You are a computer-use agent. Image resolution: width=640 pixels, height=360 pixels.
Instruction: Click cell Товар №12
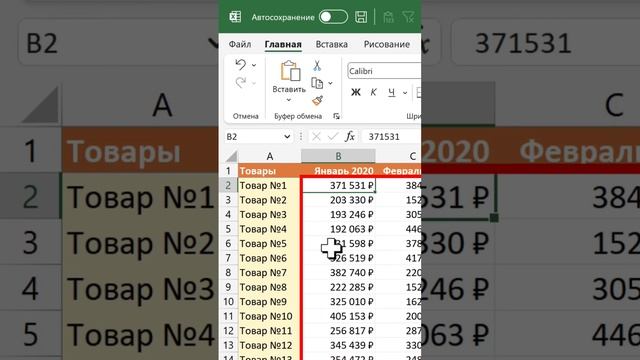click(269, 345)
